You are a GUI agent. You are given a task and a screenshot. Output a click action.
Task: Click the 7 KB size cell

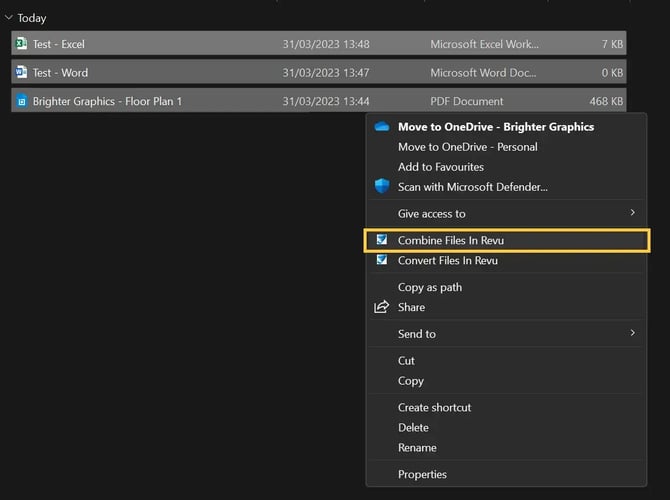[x=612, y=44]
